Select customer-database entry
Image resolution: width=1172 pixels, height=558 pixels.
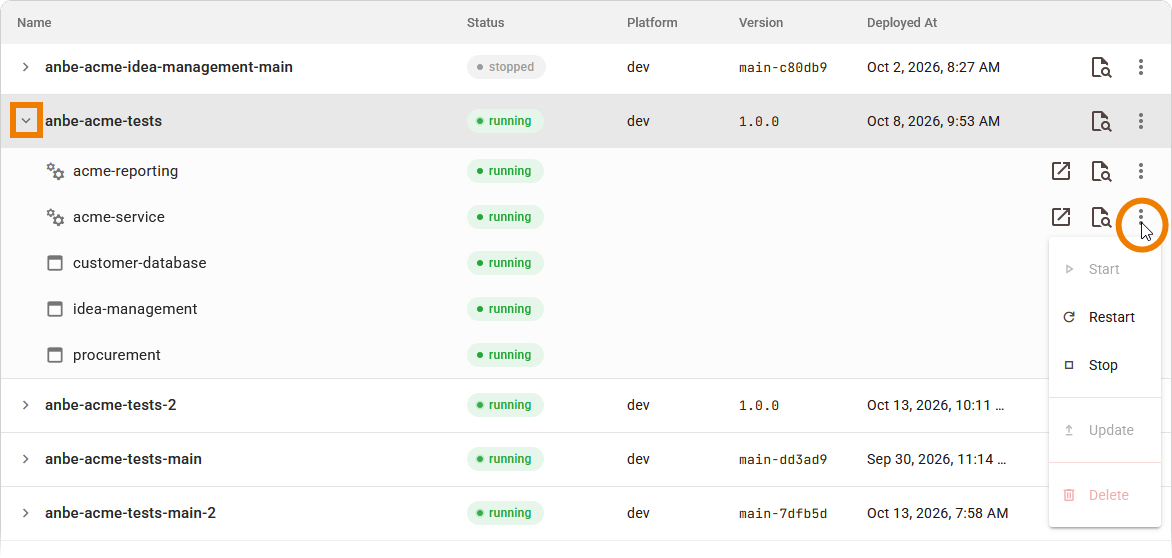pyautogui.click(x=140, y=263)
